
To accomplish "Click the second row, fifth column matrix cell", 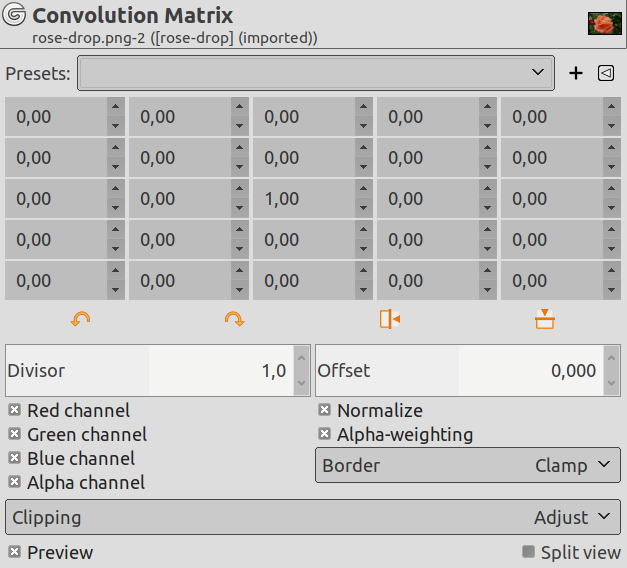I will pyautogui.click(x=552, y=158).
